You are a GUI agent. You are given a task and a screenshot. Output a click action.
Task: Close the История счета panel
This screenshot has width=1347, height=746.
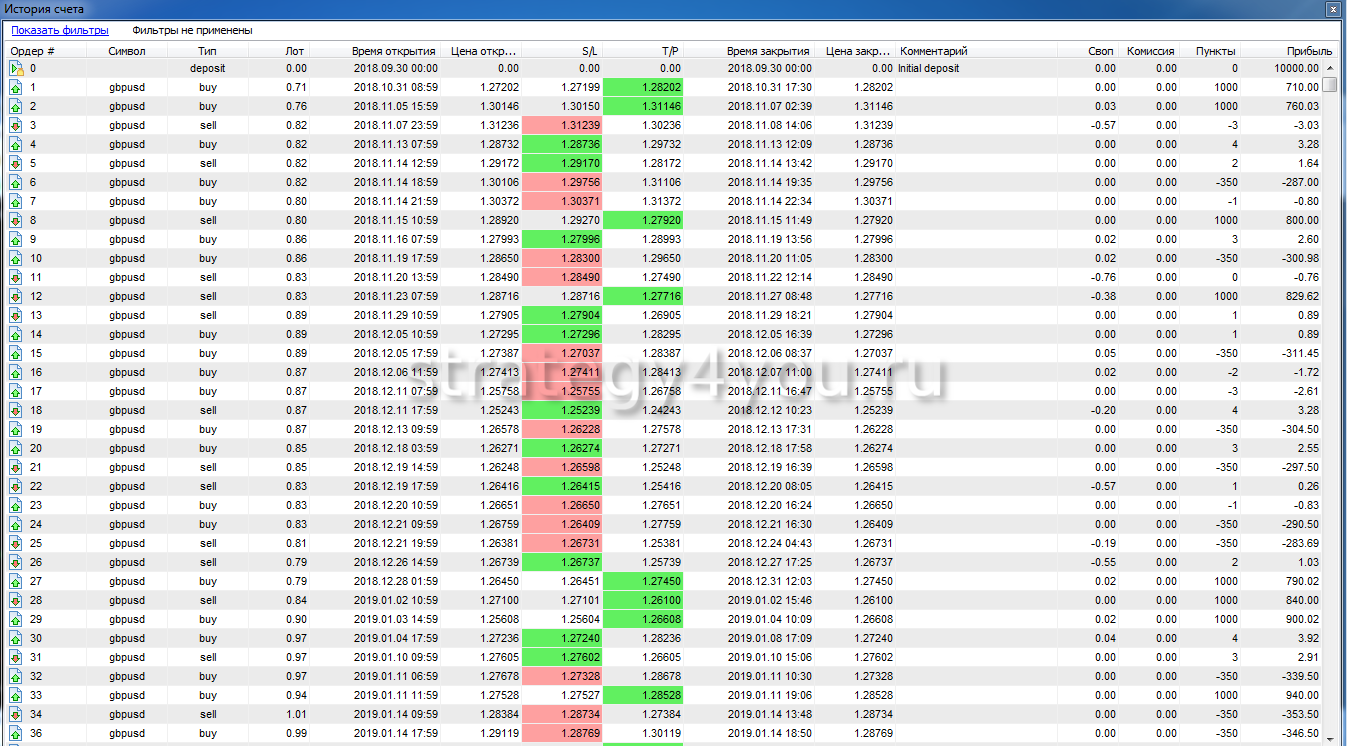[x=1332, y=9]
